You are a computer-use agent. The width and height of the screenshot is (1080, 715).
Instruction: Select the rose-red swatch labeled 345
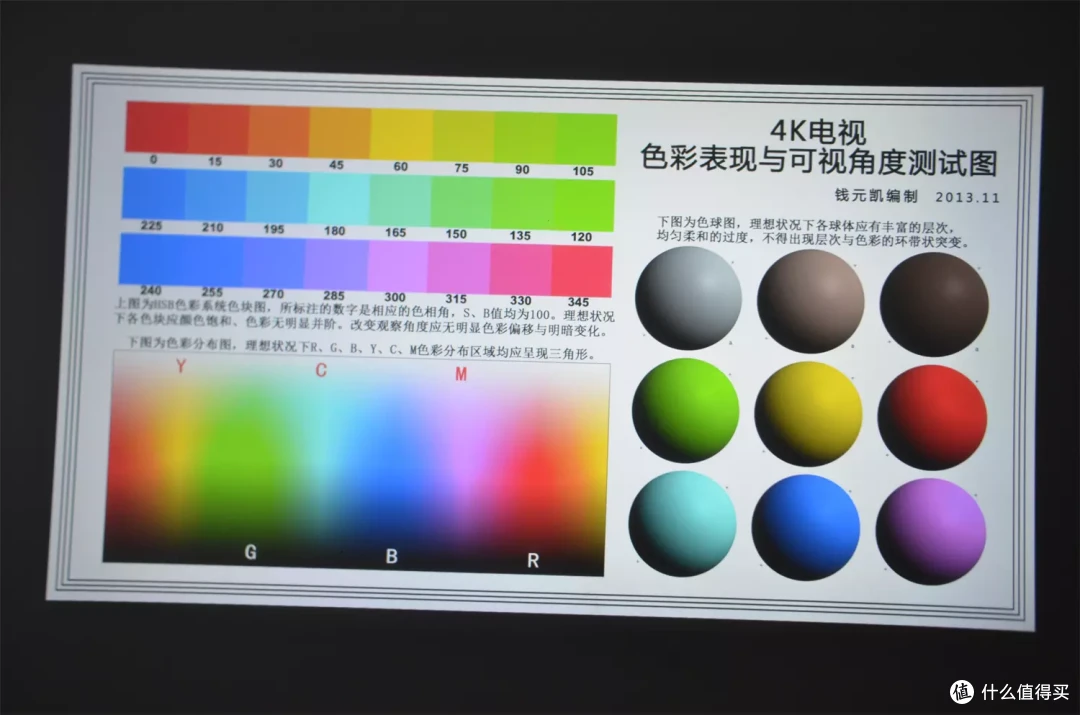click(x=582, y=272)
